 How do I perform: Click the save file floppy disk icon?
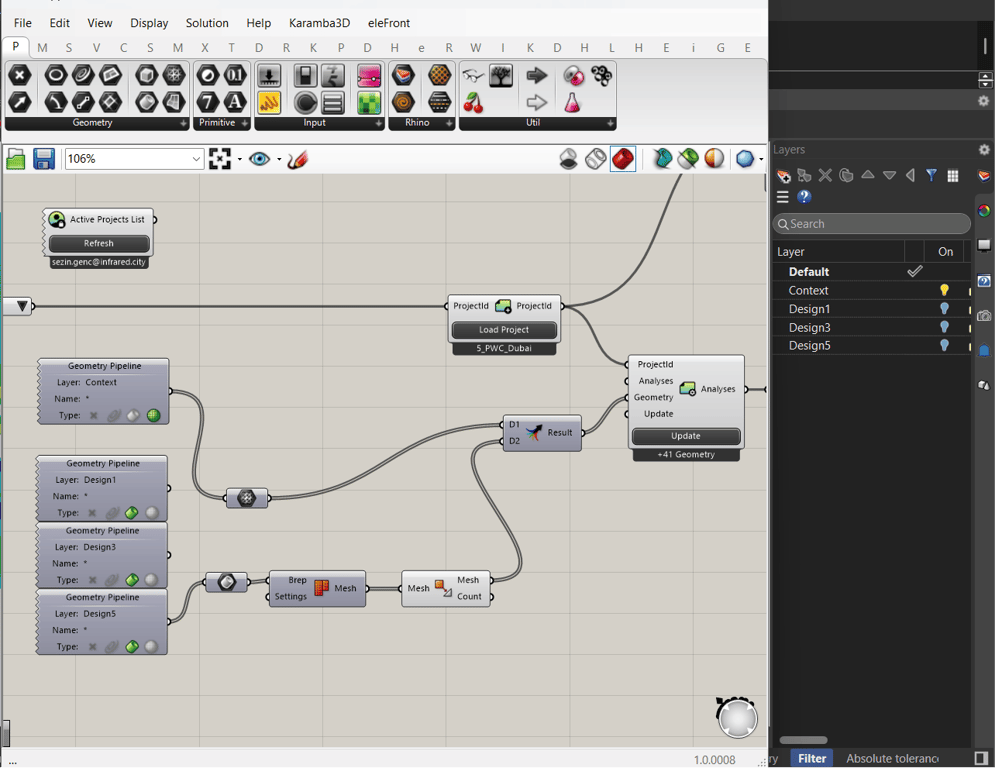click(44, 159)
